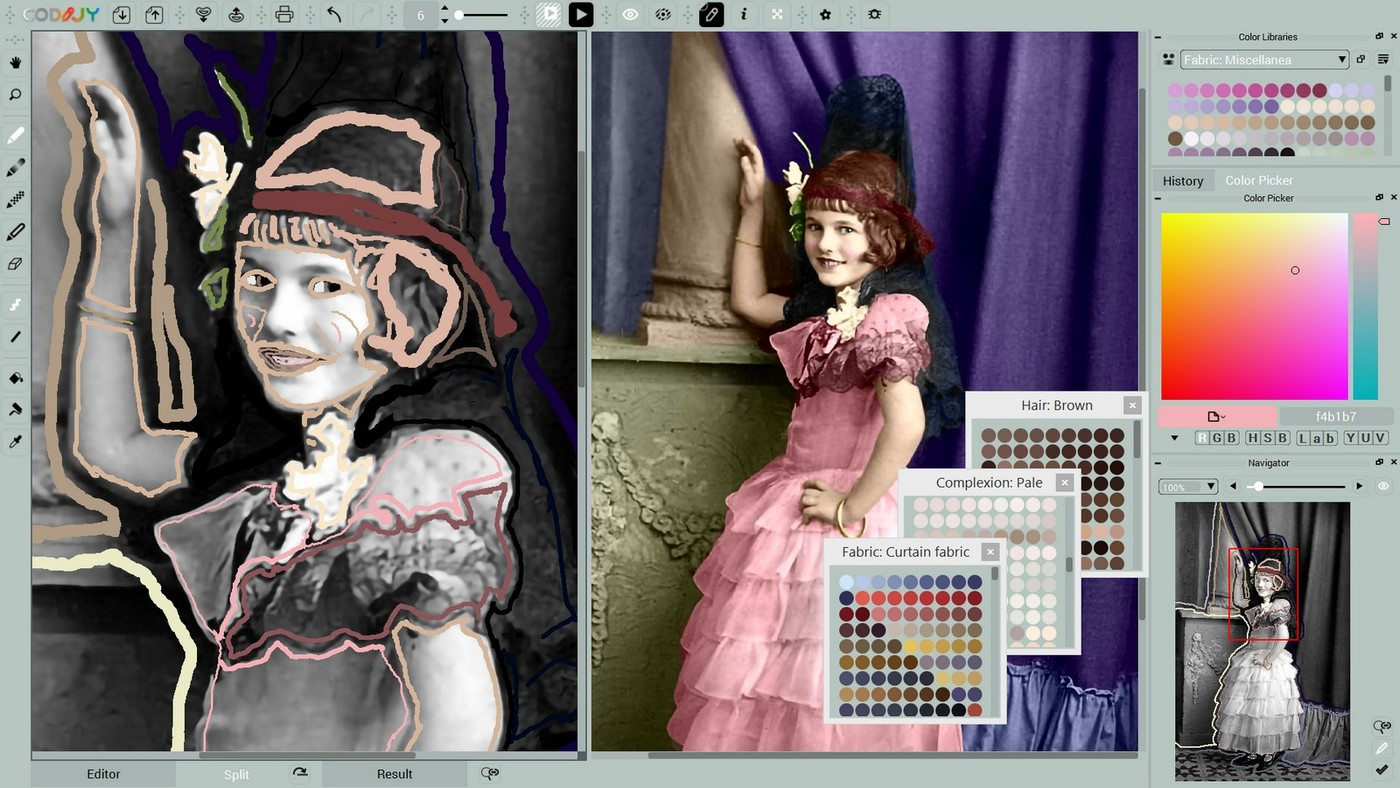Viewport: 1400px width, 788px height.
Task: Toggle the eye preview icon in toolbar
Action: 630,15
